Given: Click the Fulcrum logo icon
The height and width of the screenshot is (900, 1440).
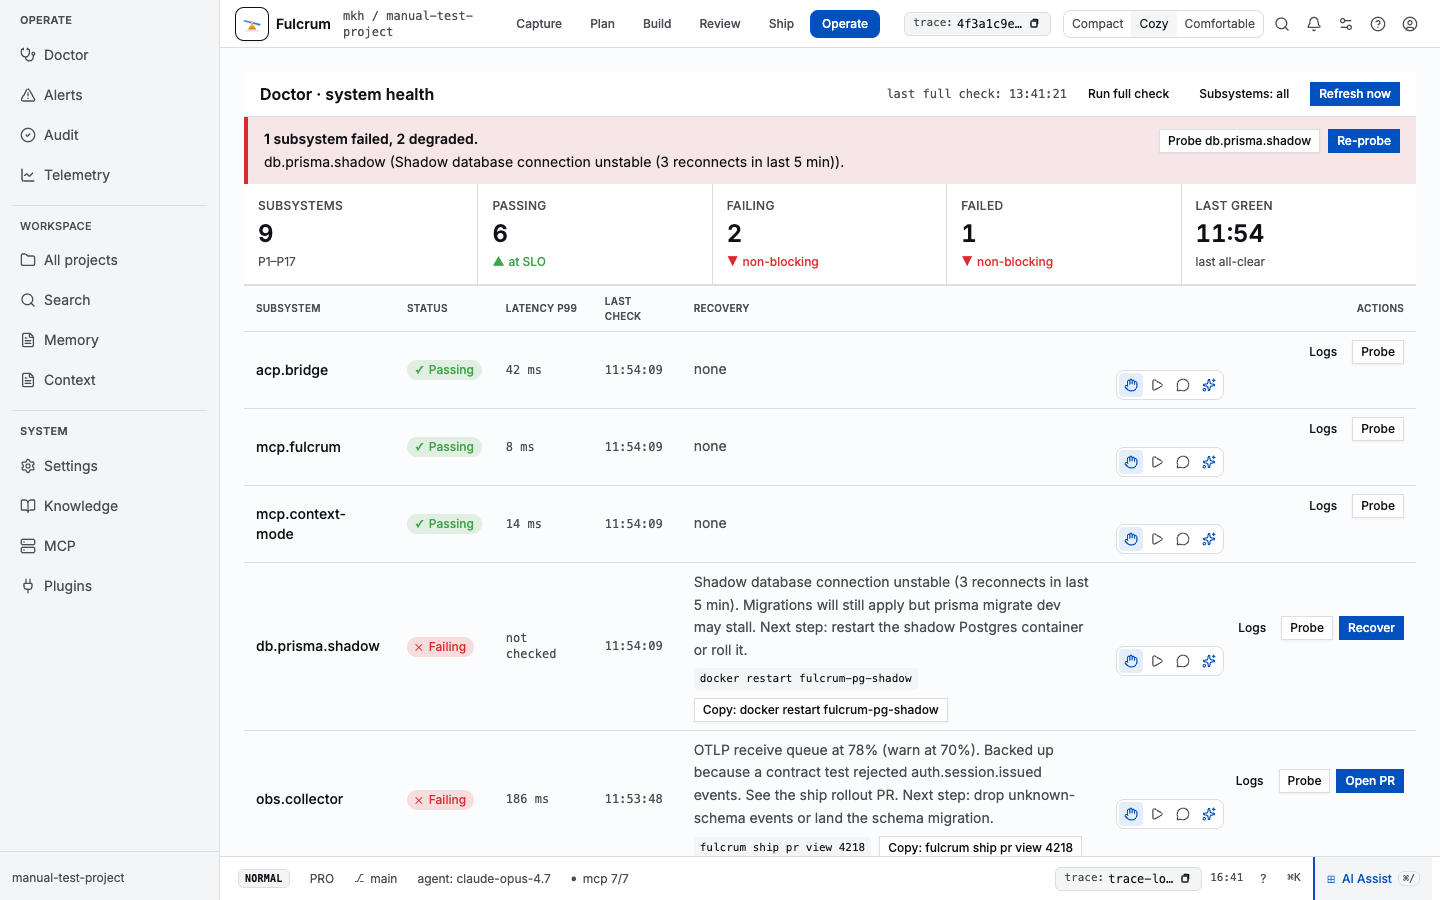Looking at the screenshot, I should pyautogui.click(x=252, y=24).
